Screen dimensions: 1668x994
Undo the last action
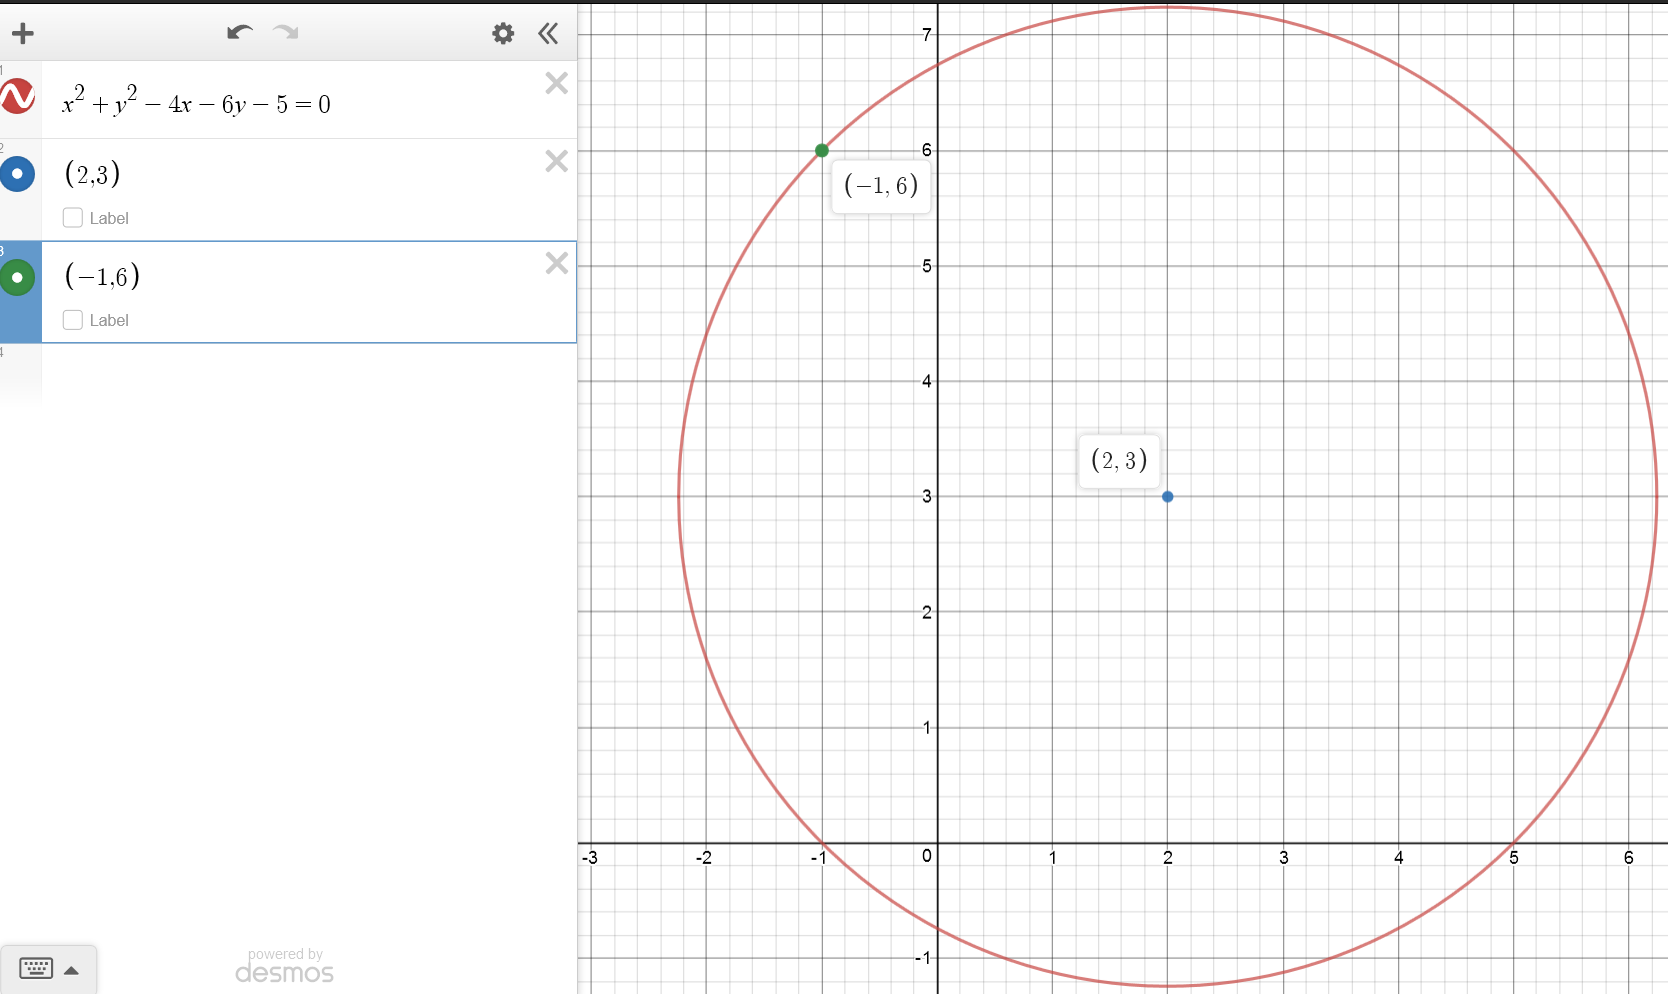tap(239, 33)
